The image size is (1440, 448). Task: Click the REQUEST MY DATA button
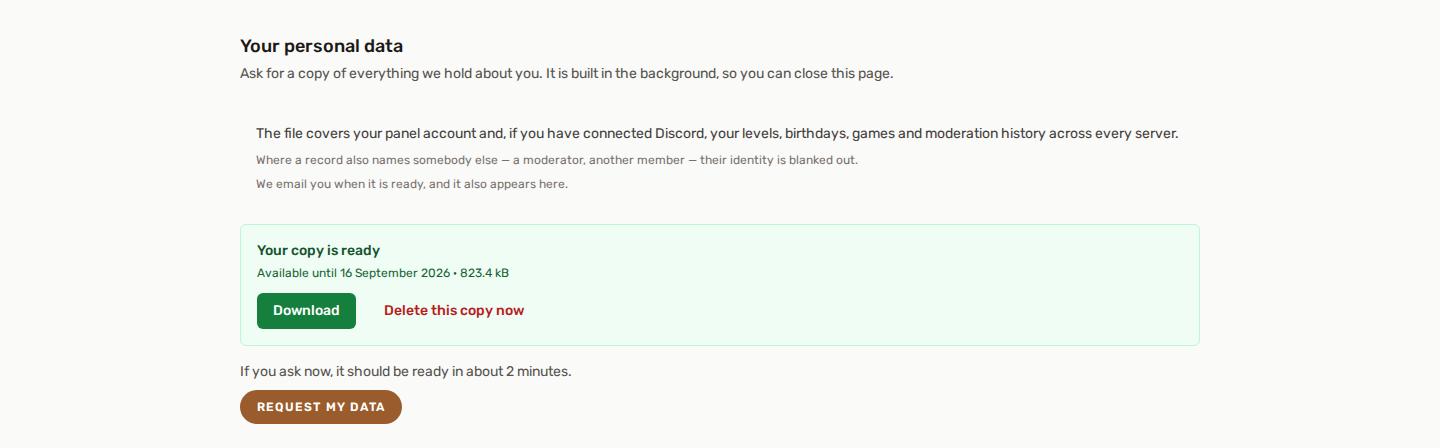point(321,407)
